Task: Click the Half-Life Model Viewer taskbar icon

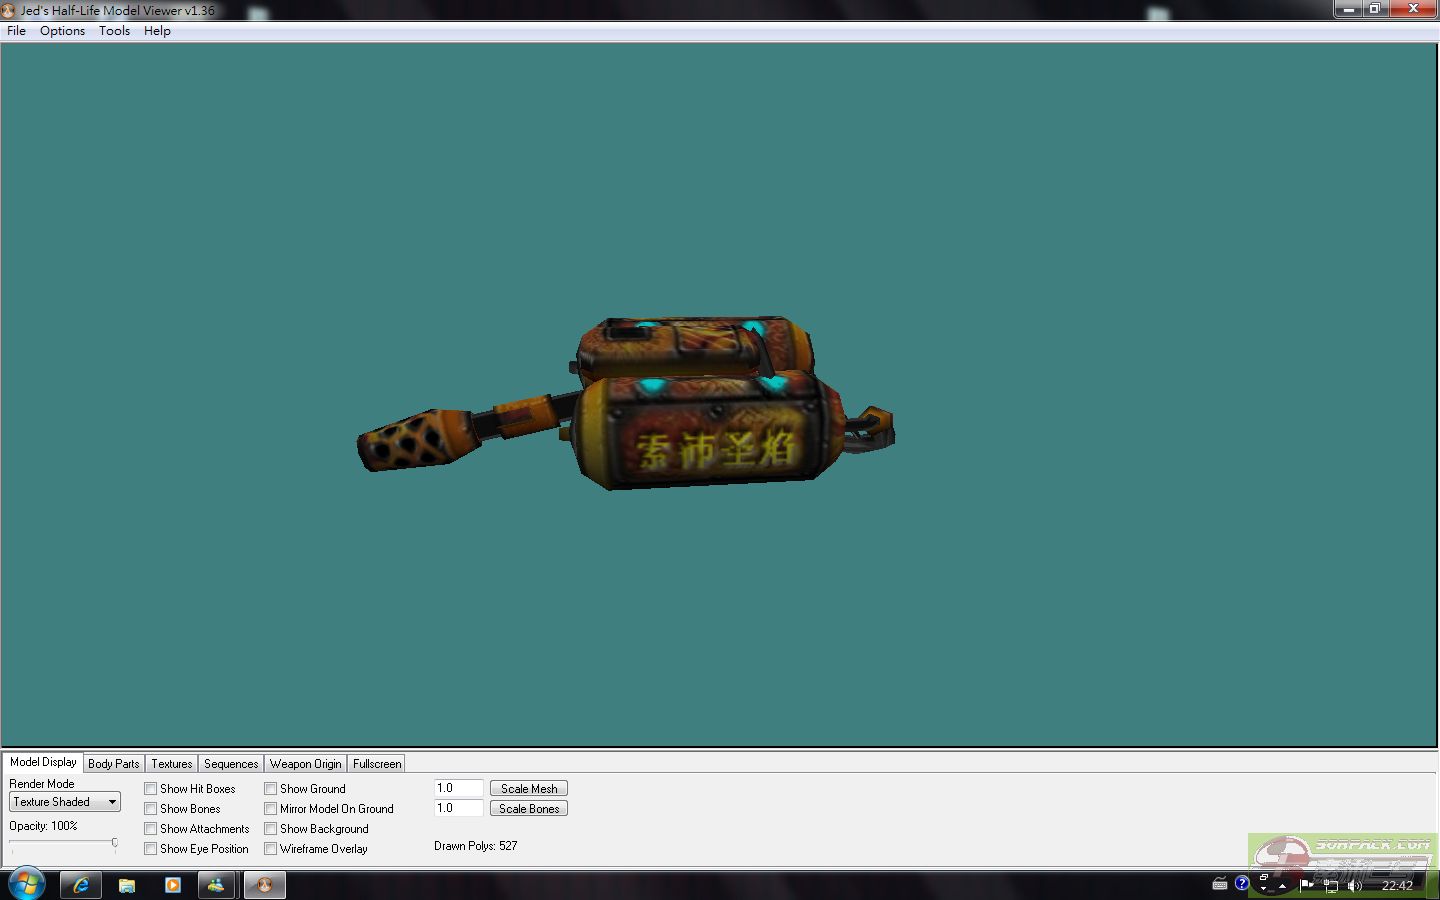Action: [265, 885]
